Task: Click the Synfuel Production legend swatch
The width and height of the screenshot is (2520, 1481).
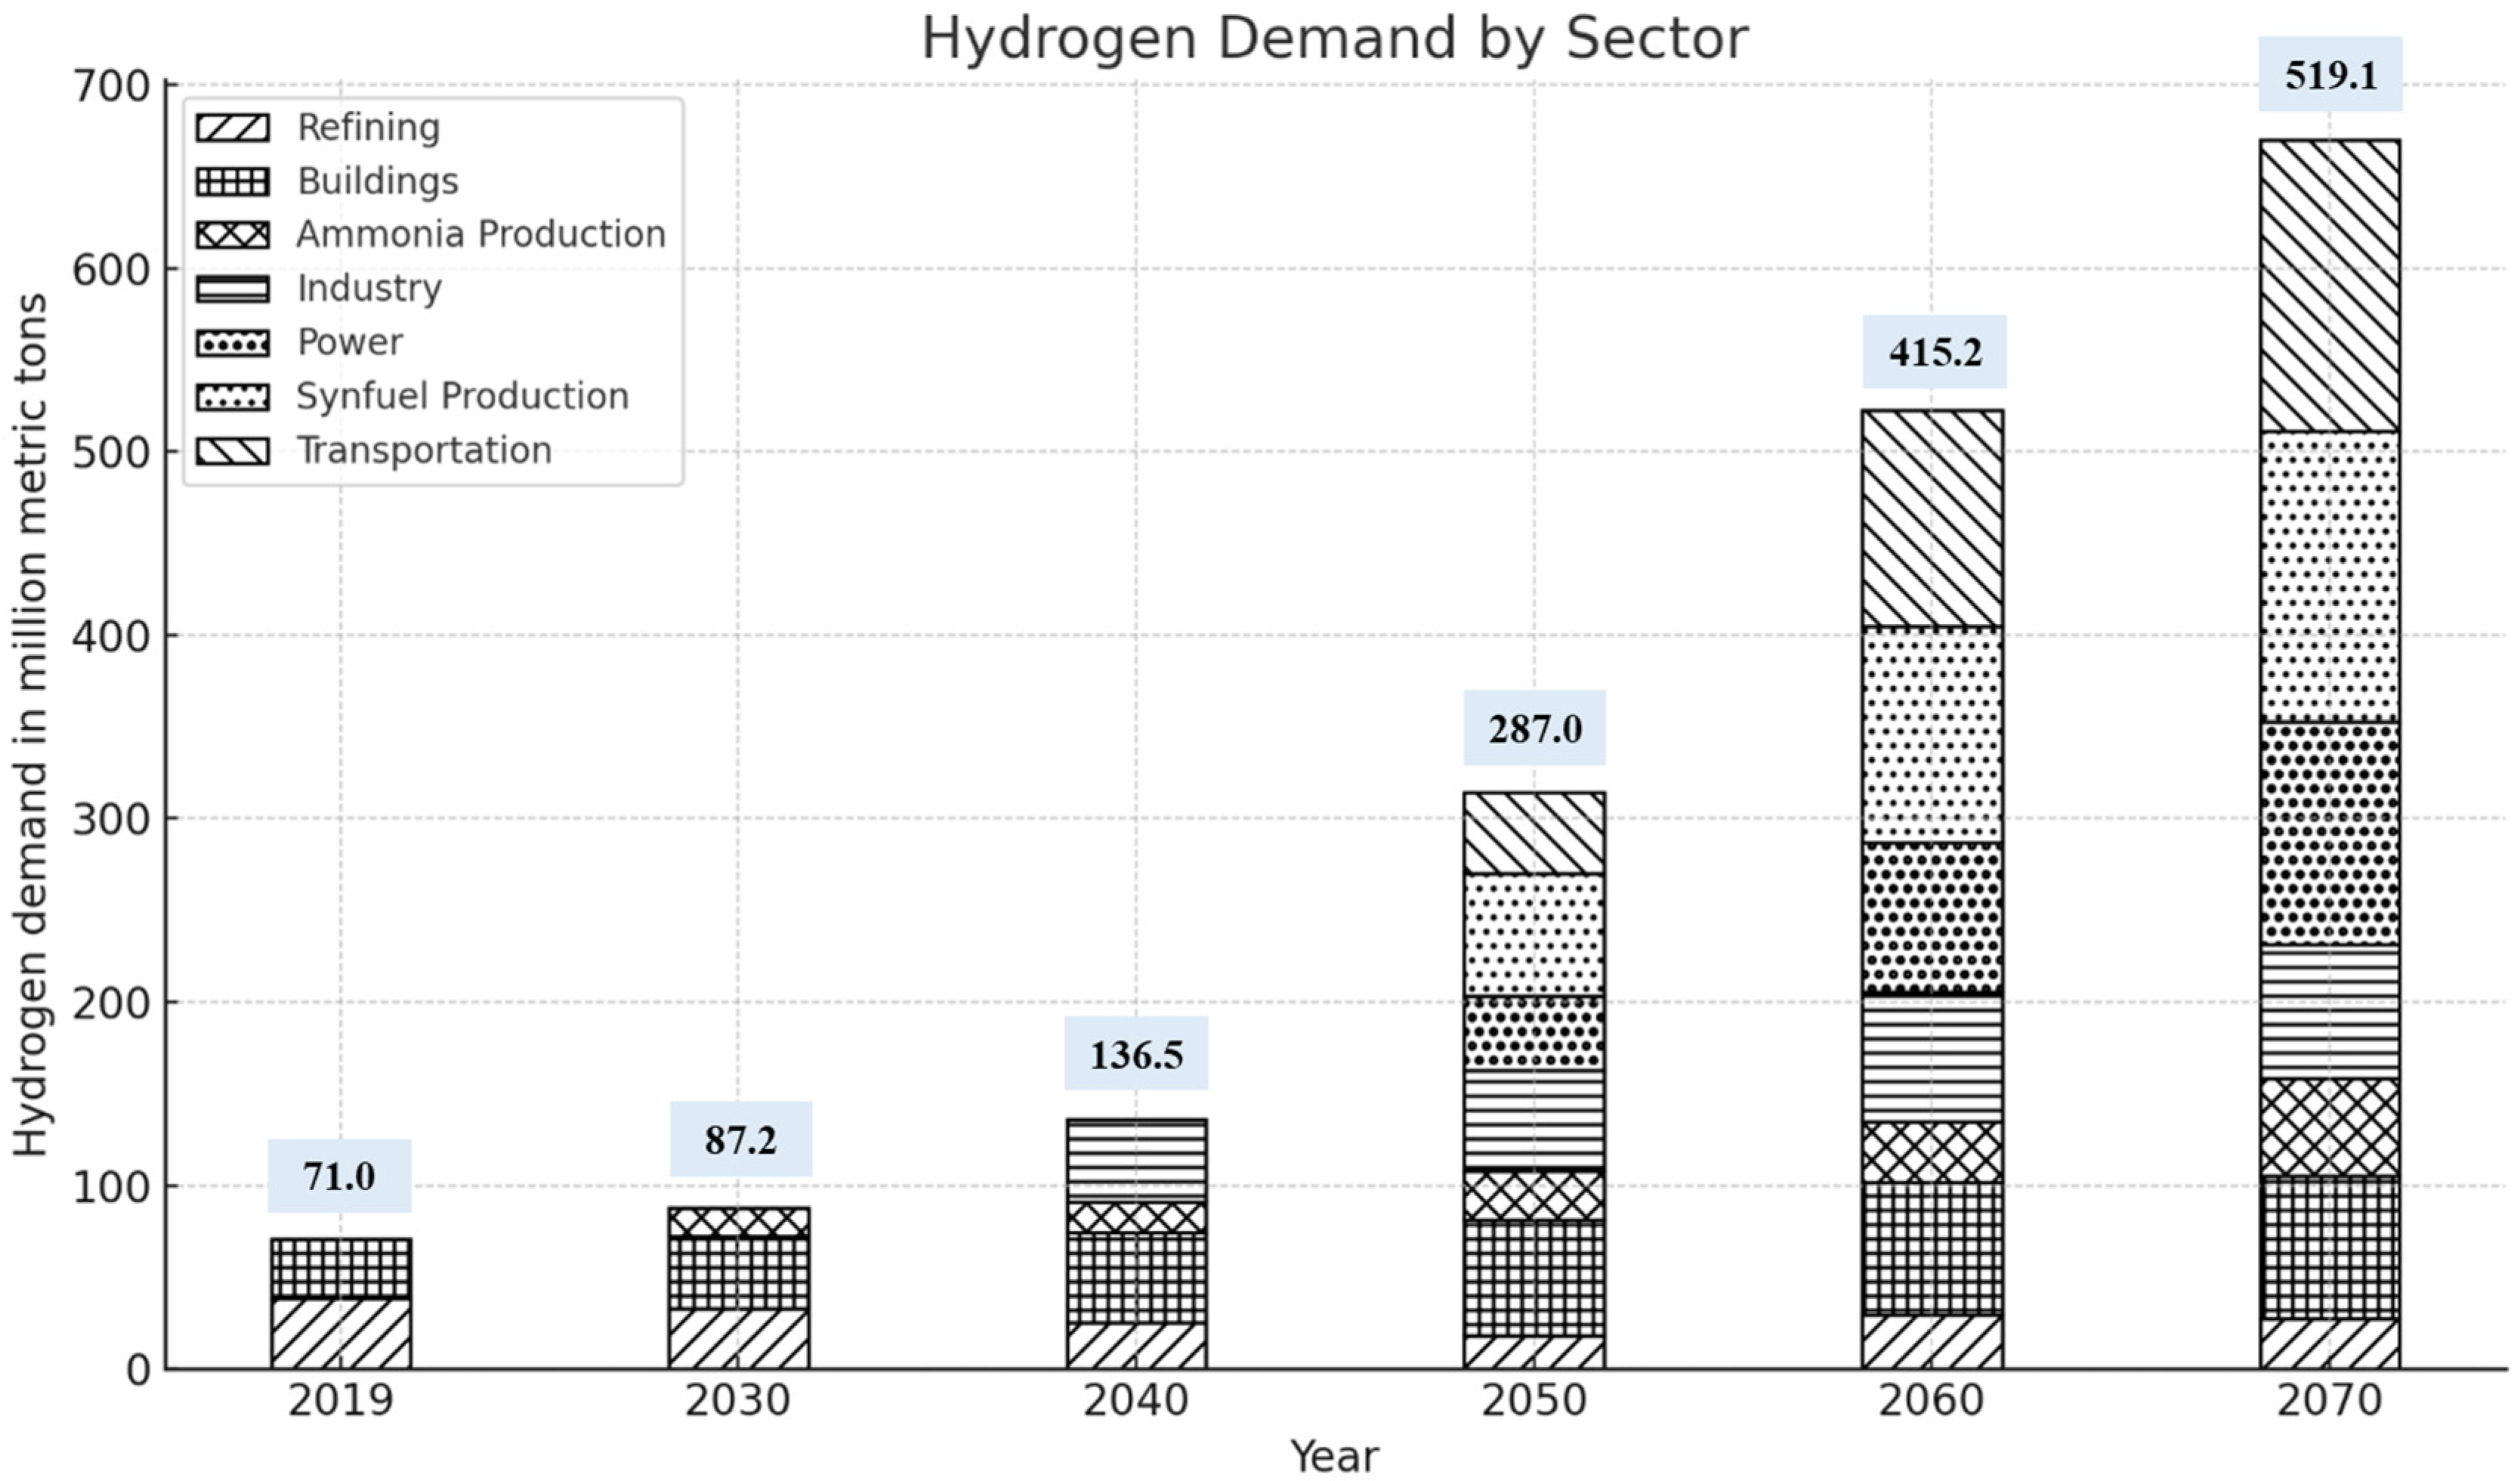Action: (232, 397)
